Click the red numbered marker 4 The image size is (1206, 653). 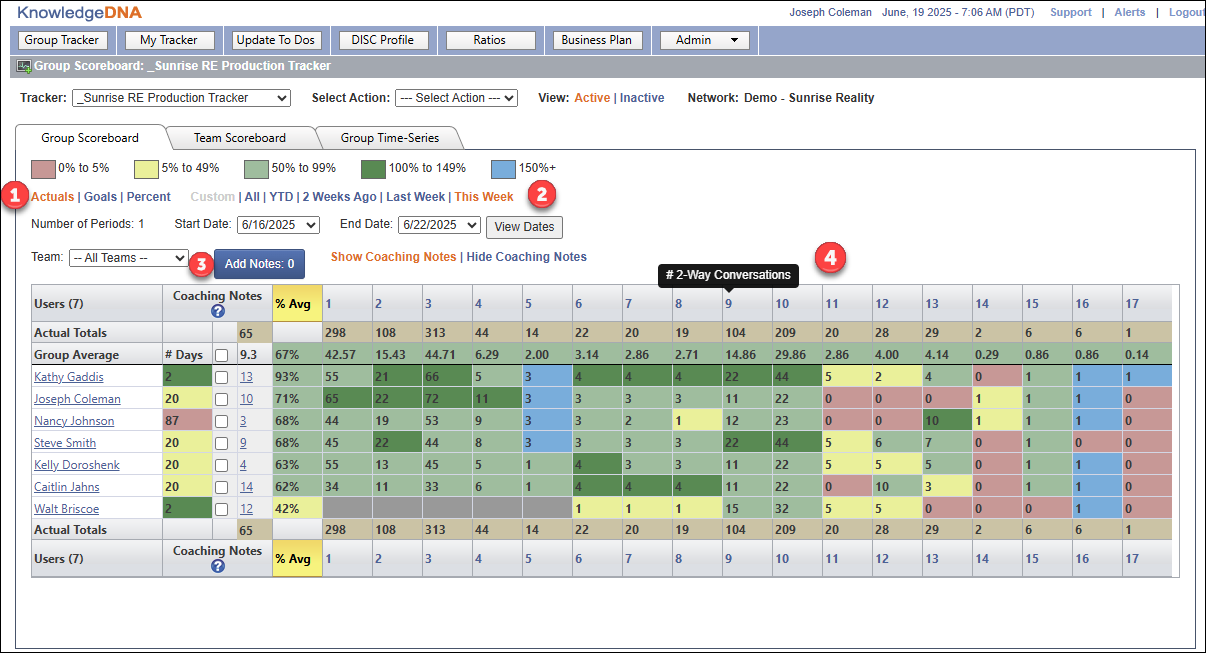[831, 258]
